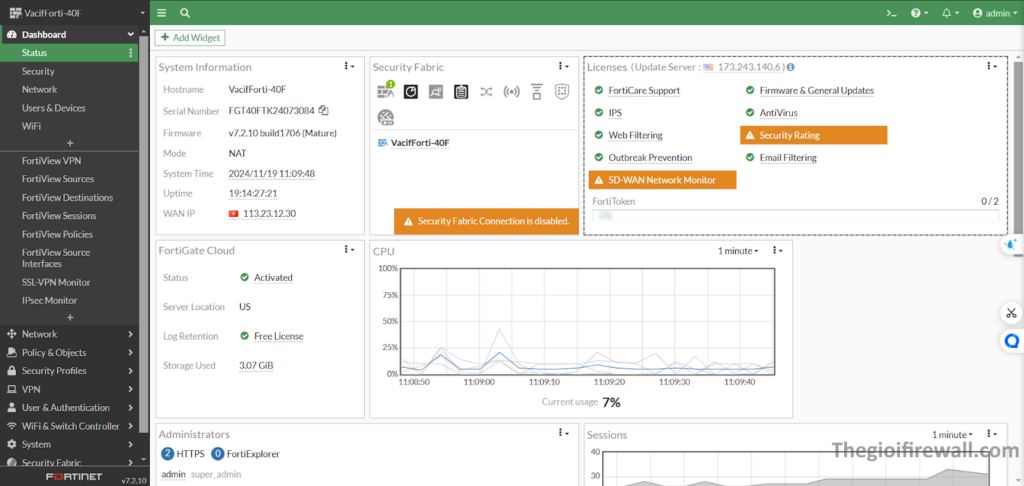Add a monitor with plus below IPsec Monitor

[70, 317]
